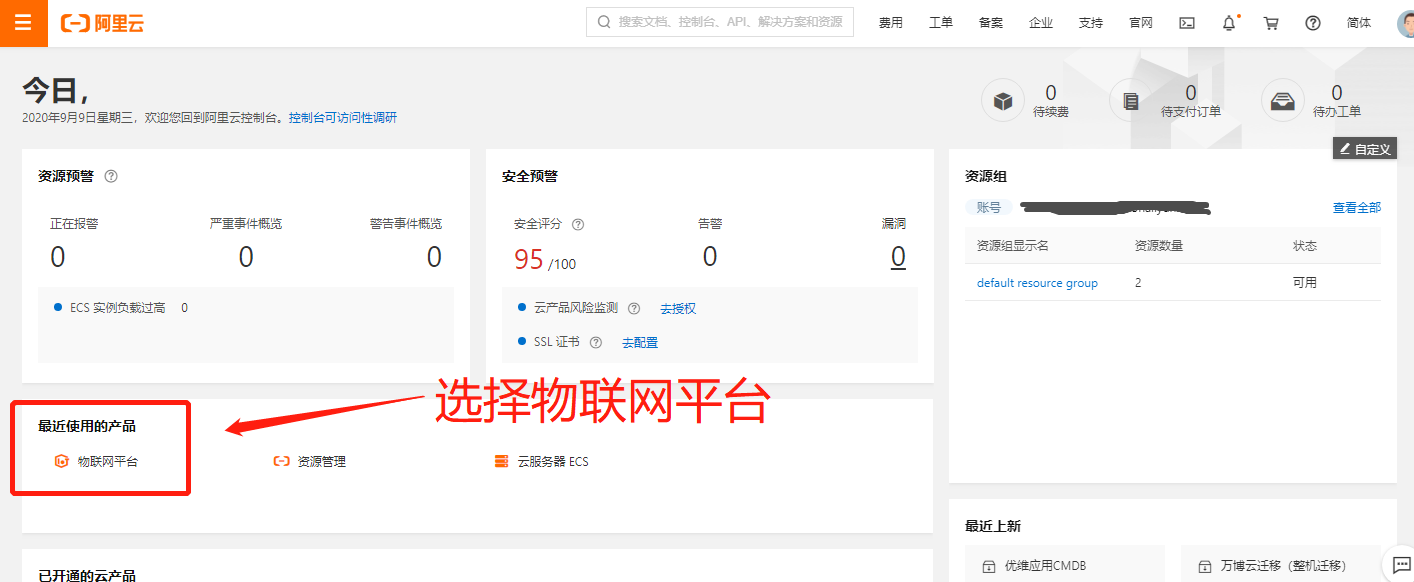Screen dimensions: 1414x582
Task: Click the pending tickets inbox icon
Action: pyautogui.click(x=1283, y=101)
